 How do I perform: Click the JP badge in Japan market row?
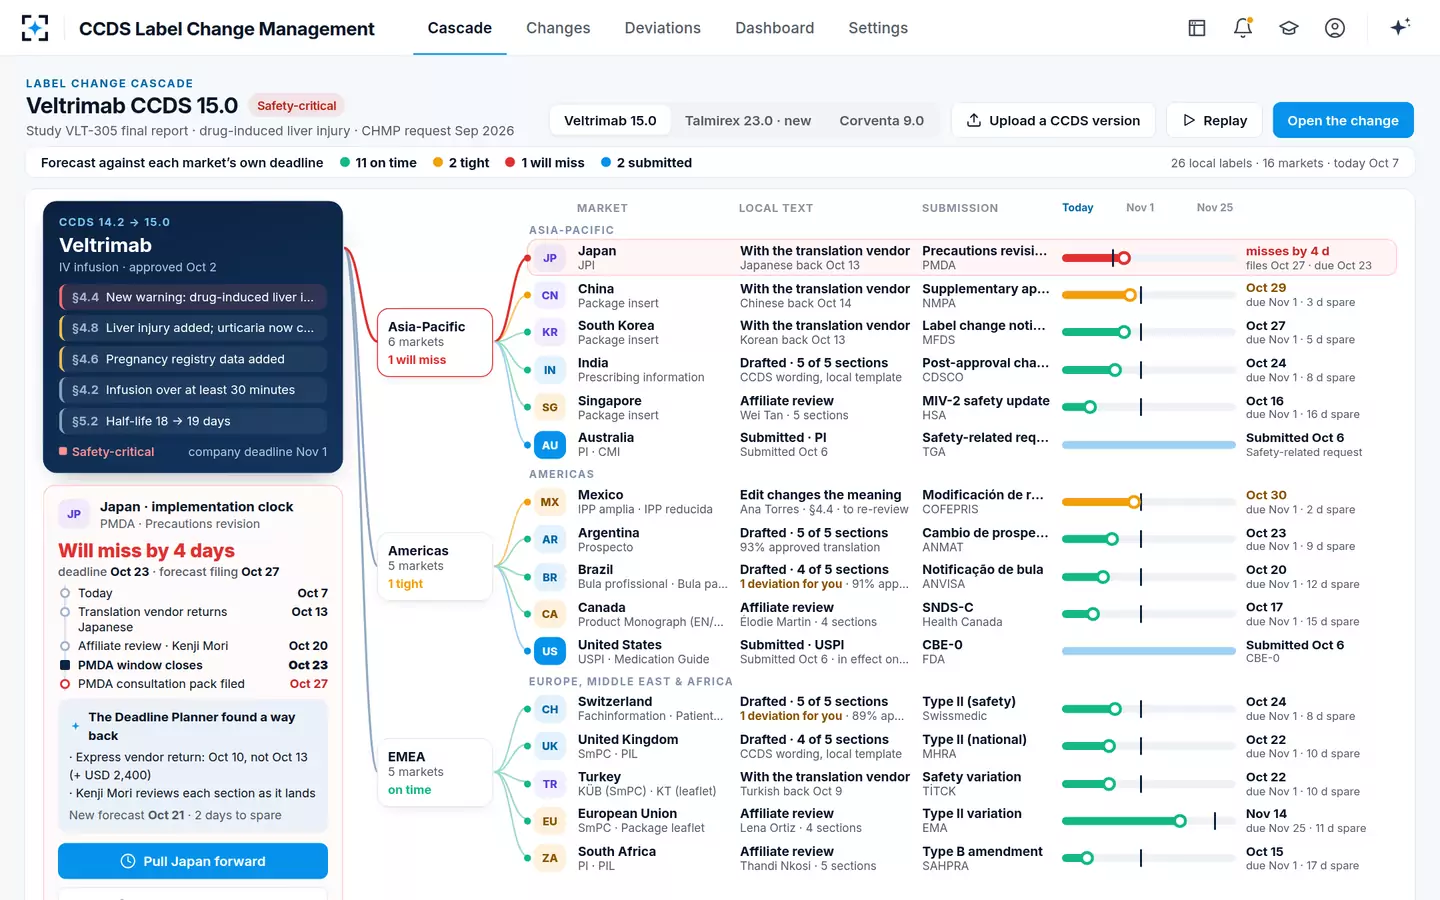550,258
